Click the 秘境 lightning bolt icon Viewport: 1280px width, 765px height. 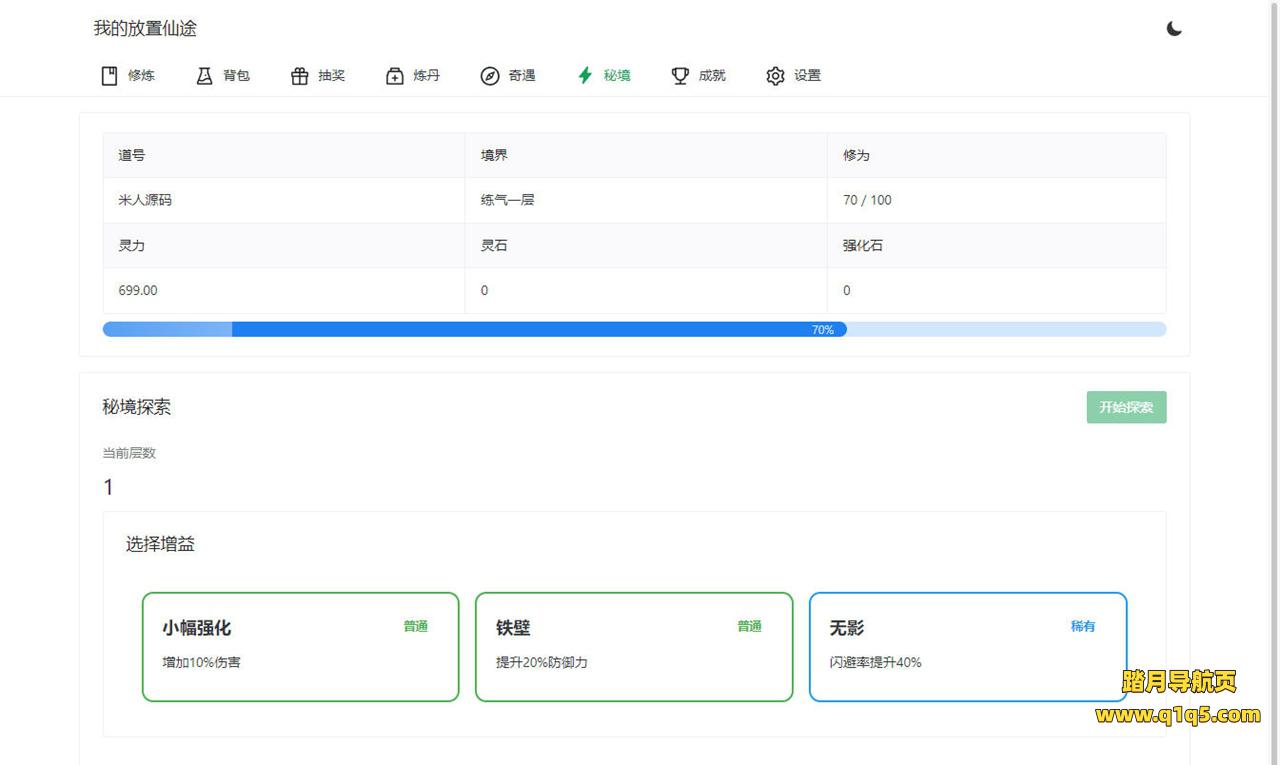[585, 76]
